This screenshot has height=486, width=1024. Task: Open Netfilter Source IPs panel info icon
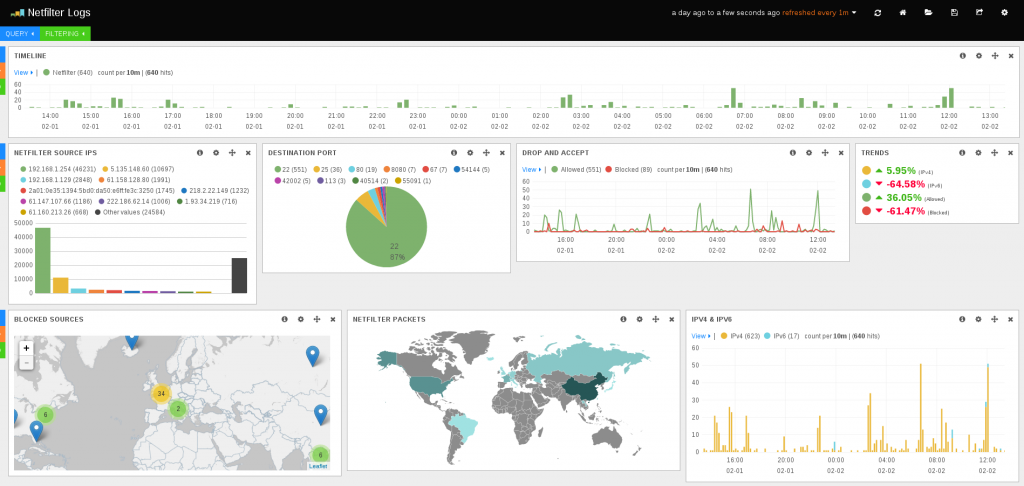click(200, 153)
